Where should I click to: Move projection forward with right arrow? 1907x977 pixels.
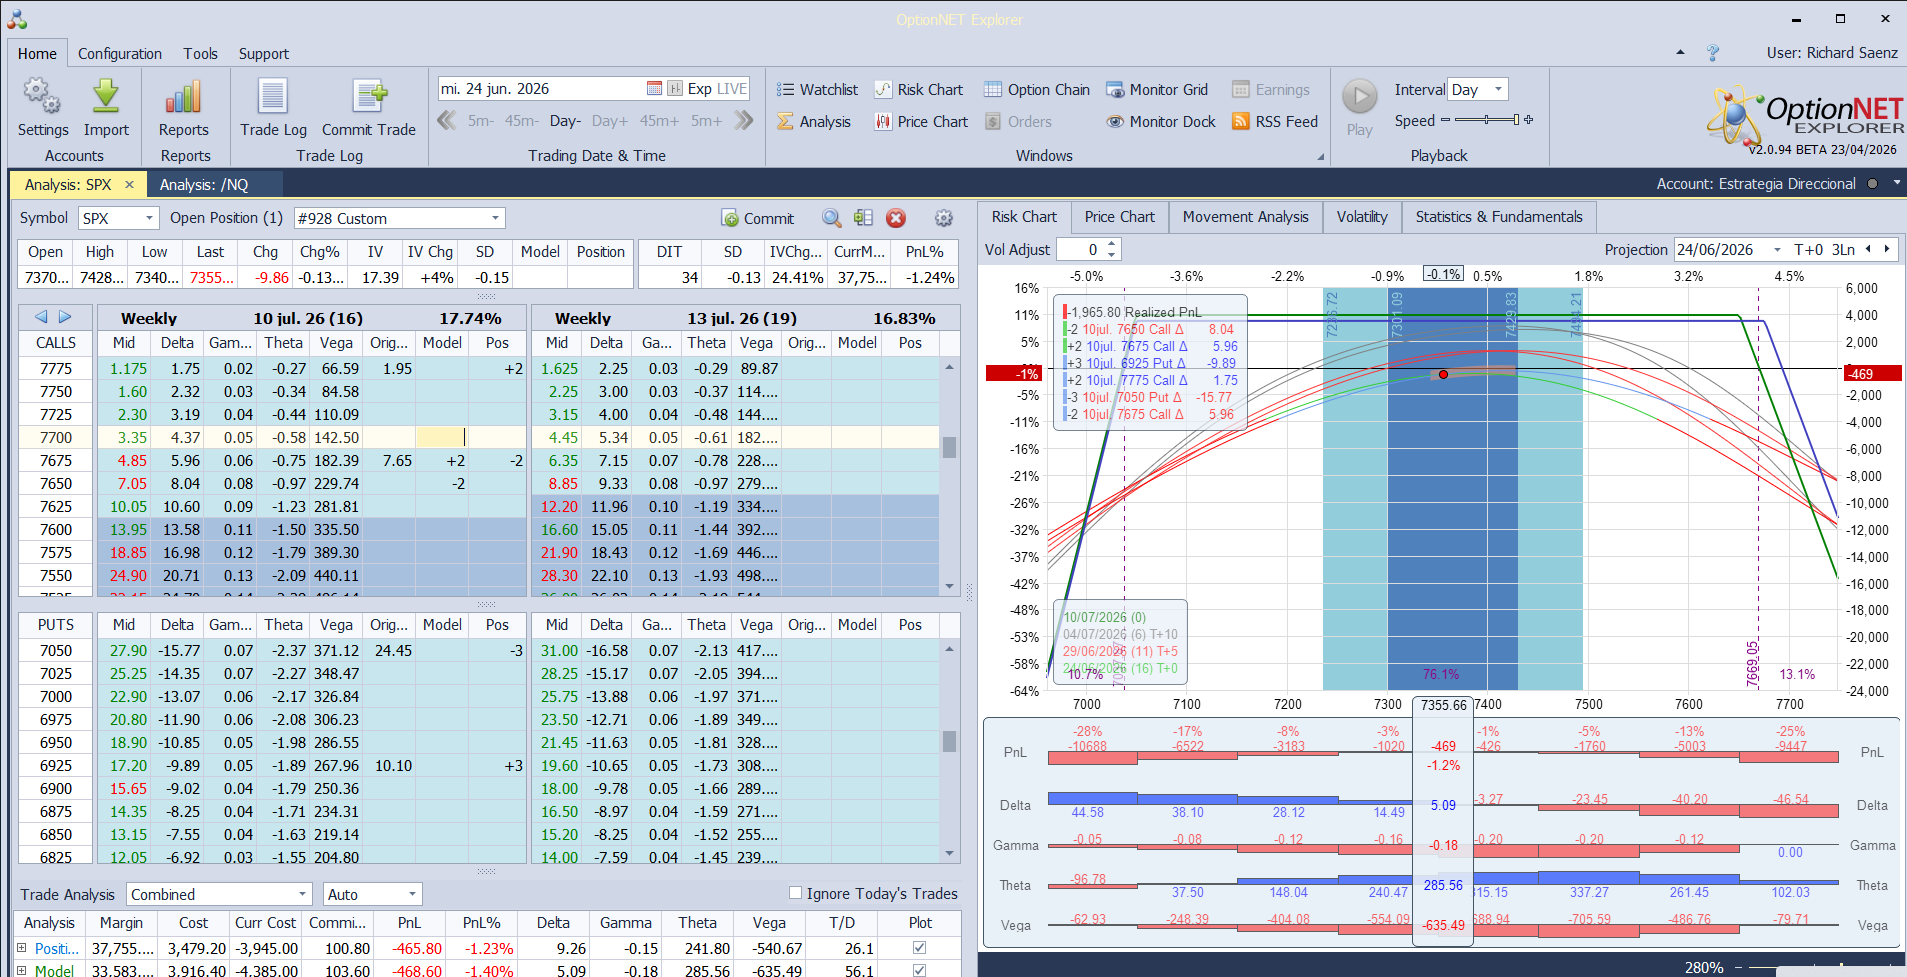(1887, 250)
